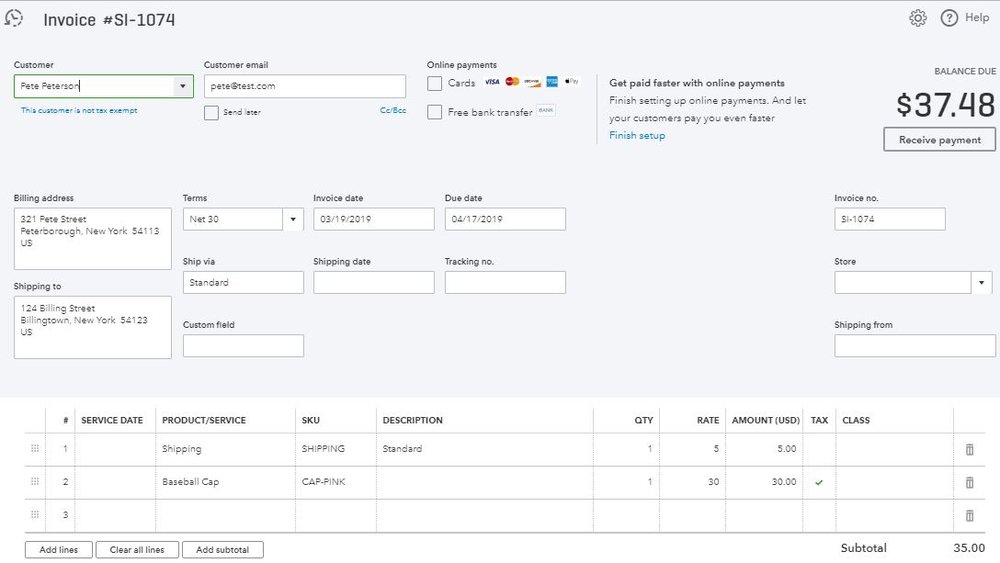Screen dimensions: 1000x563
Task: Expand the Customer dropdown arrow
Action: tap(182, 87)
